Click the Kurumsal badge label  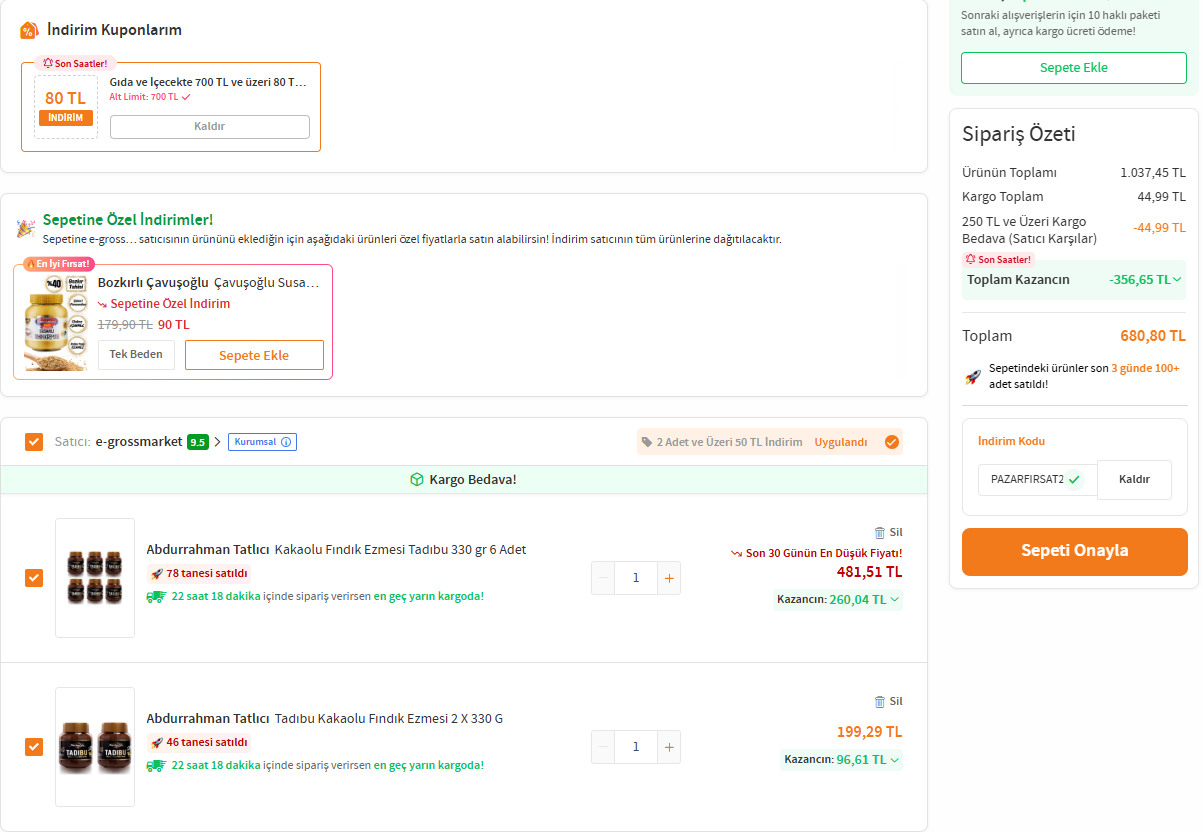pos(262,442)
